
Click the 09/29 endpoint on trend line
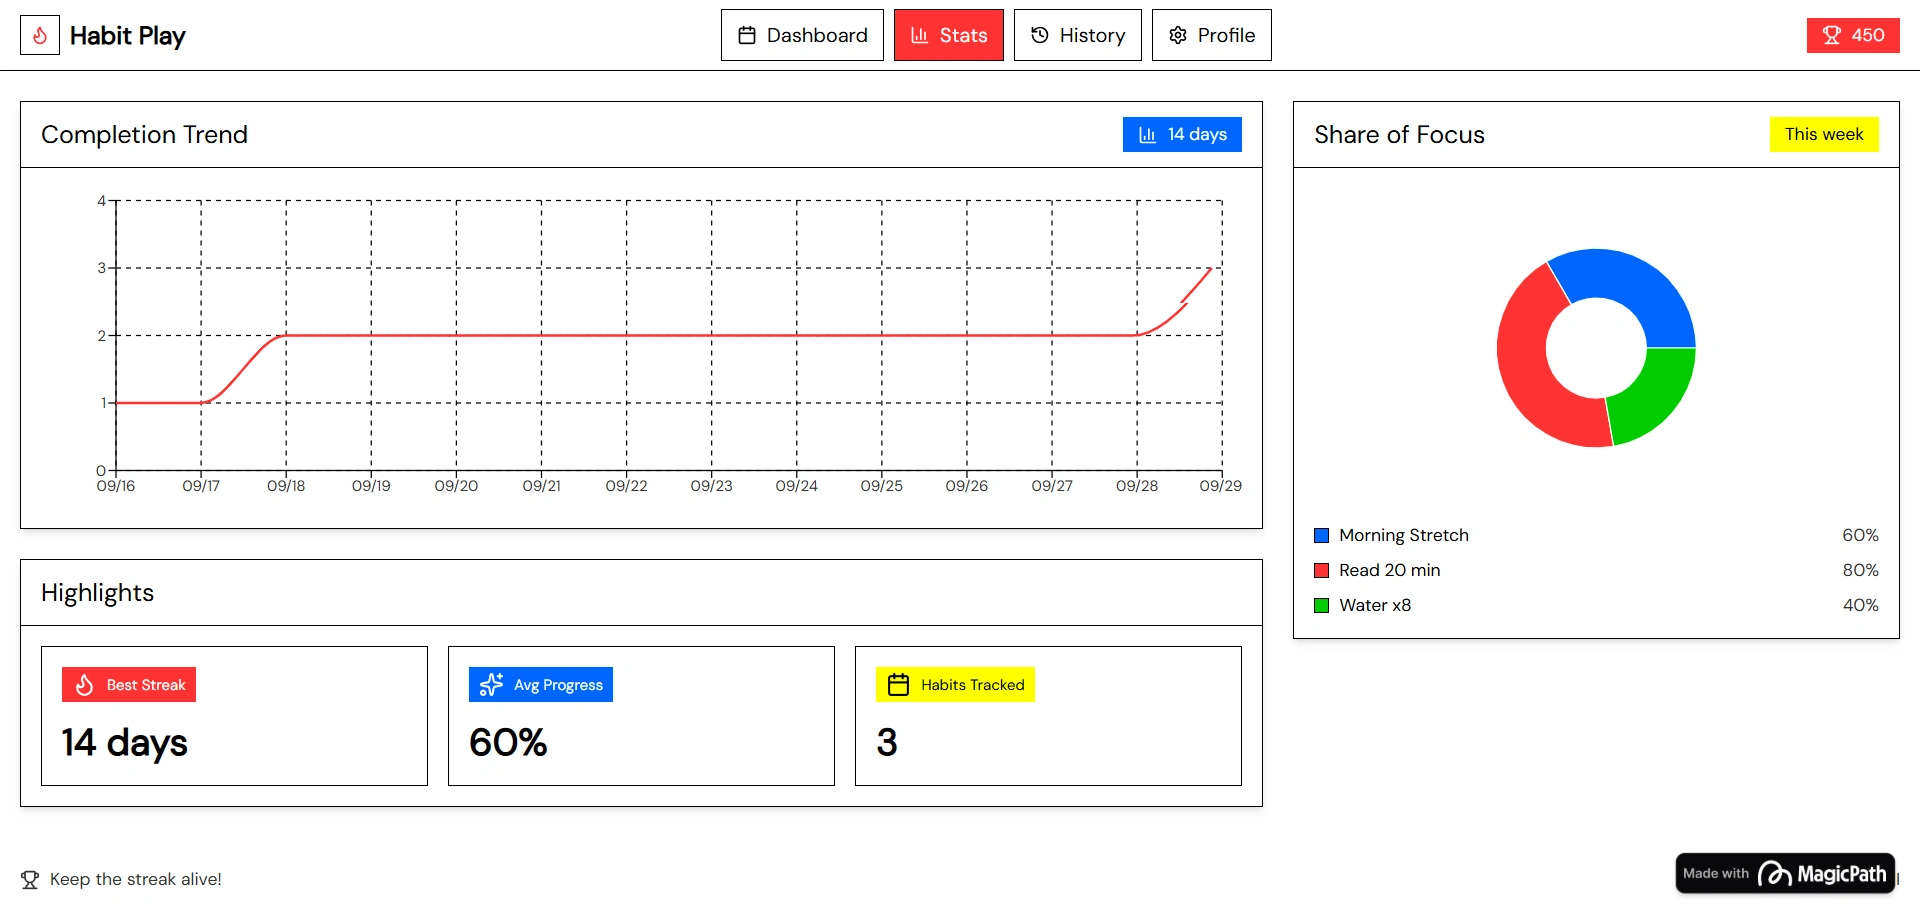tap(1211, 268)
